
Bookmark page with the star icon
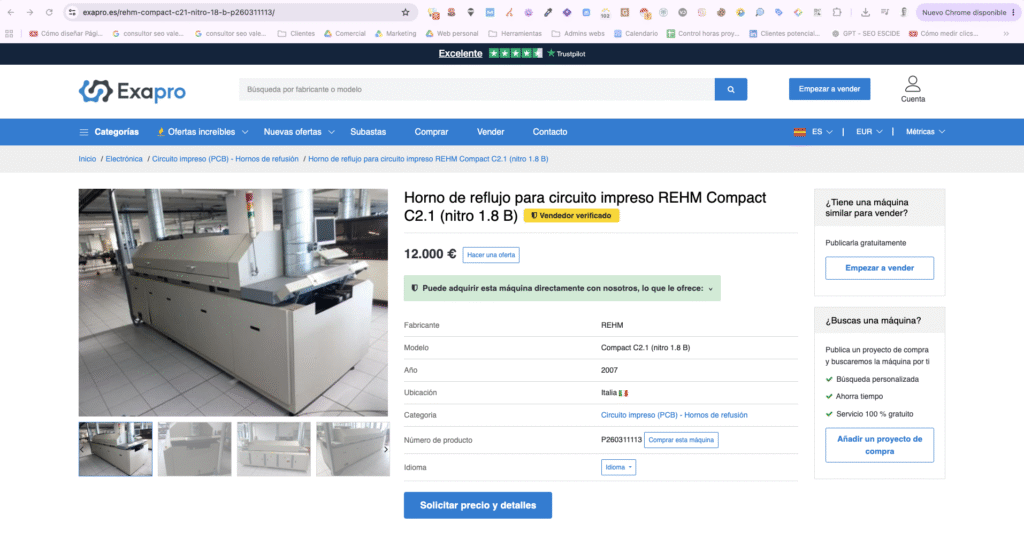point(406,12)
